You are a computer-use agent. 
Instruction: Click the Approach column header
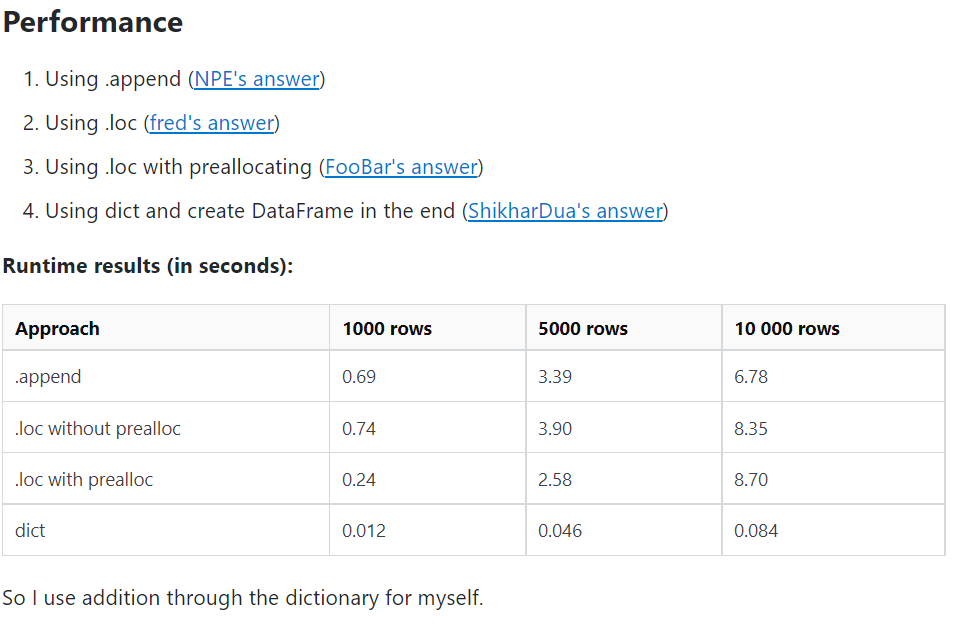coord(166,328)
